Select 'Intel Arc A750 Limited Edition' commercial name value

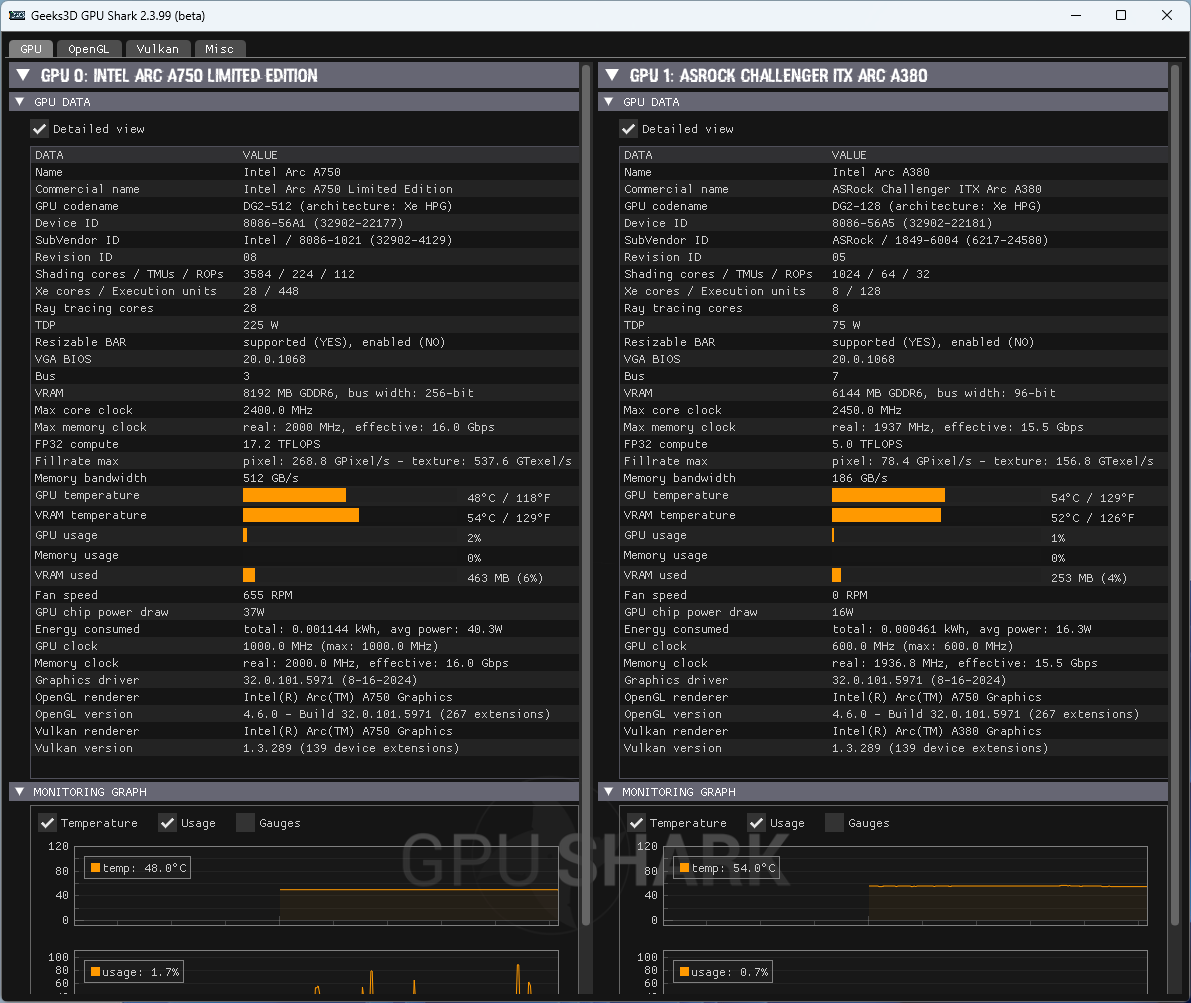tap(348, 189)
